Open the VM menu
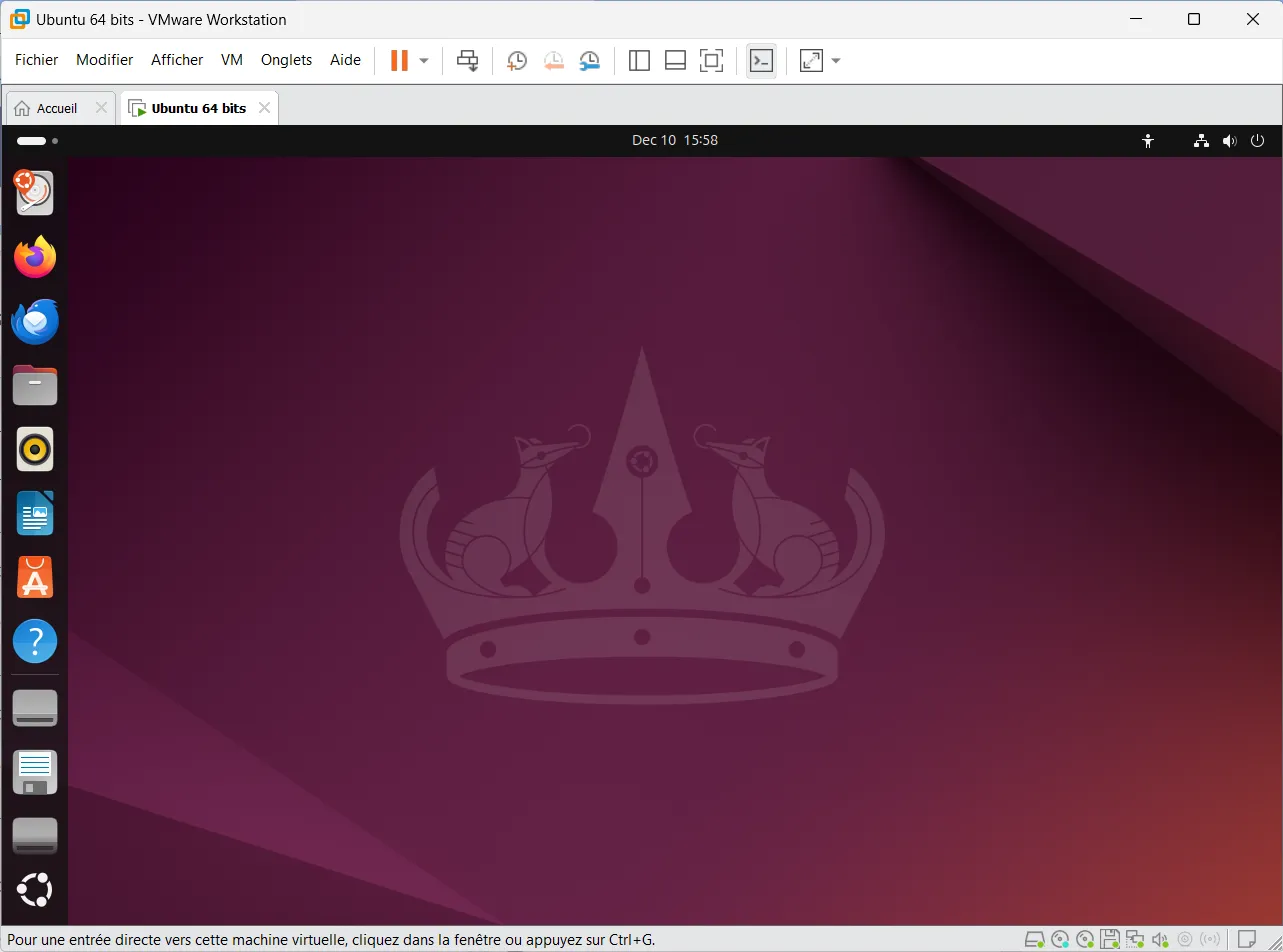The height and width of the screenshot is (952, 1283). [232, 60]
